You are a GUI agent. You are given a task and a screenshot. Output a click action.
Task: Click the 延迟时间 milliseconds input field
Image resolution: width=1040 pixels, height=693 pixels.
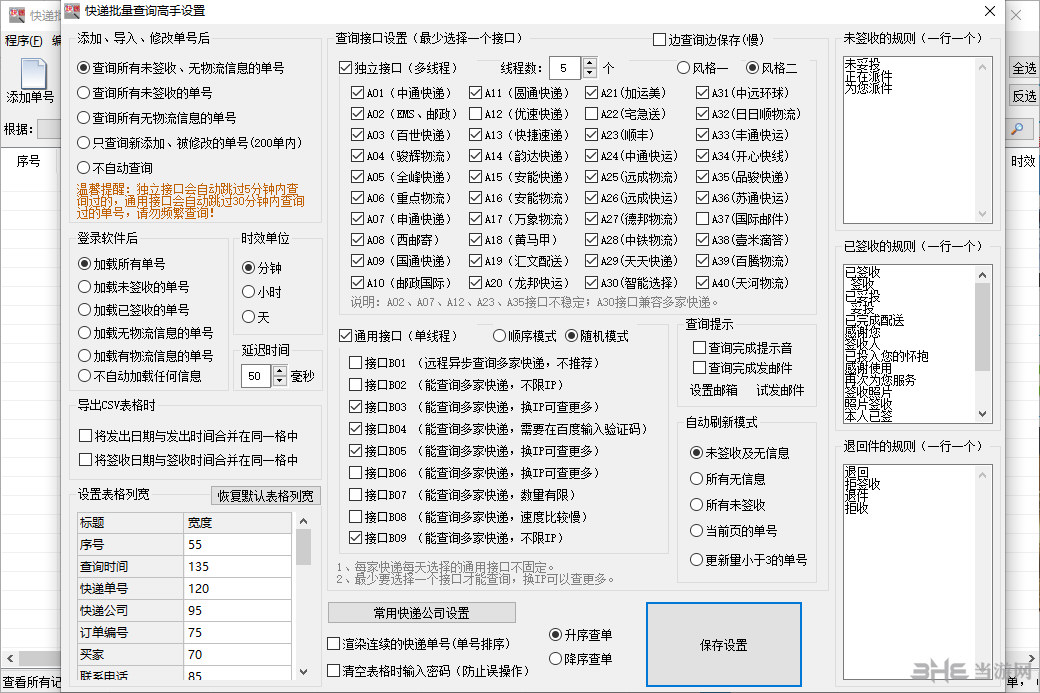257,376
